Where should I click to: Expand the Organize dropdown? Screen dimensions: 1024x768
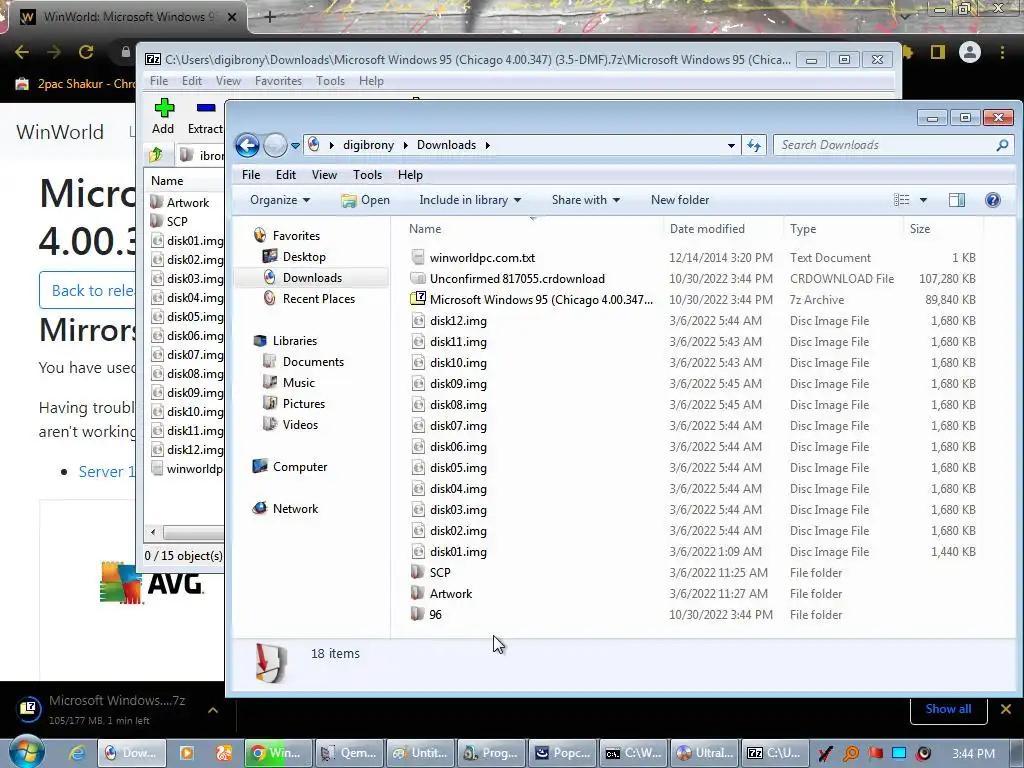coord(280,200)
